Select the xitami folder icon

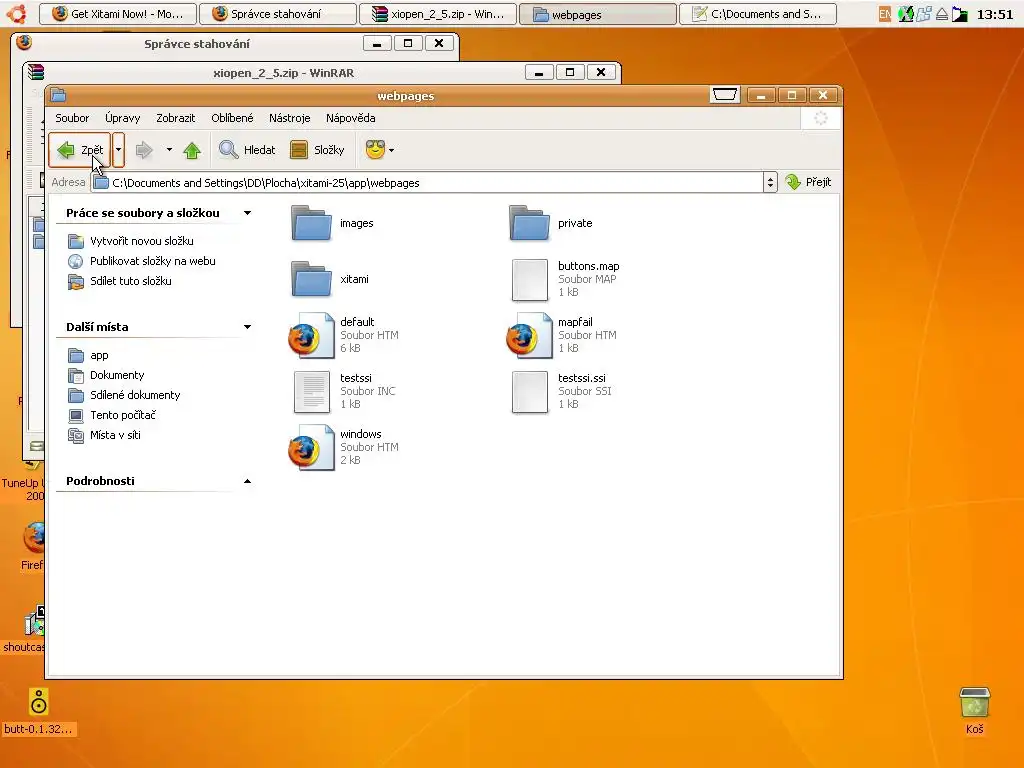[x=312, y=280]
